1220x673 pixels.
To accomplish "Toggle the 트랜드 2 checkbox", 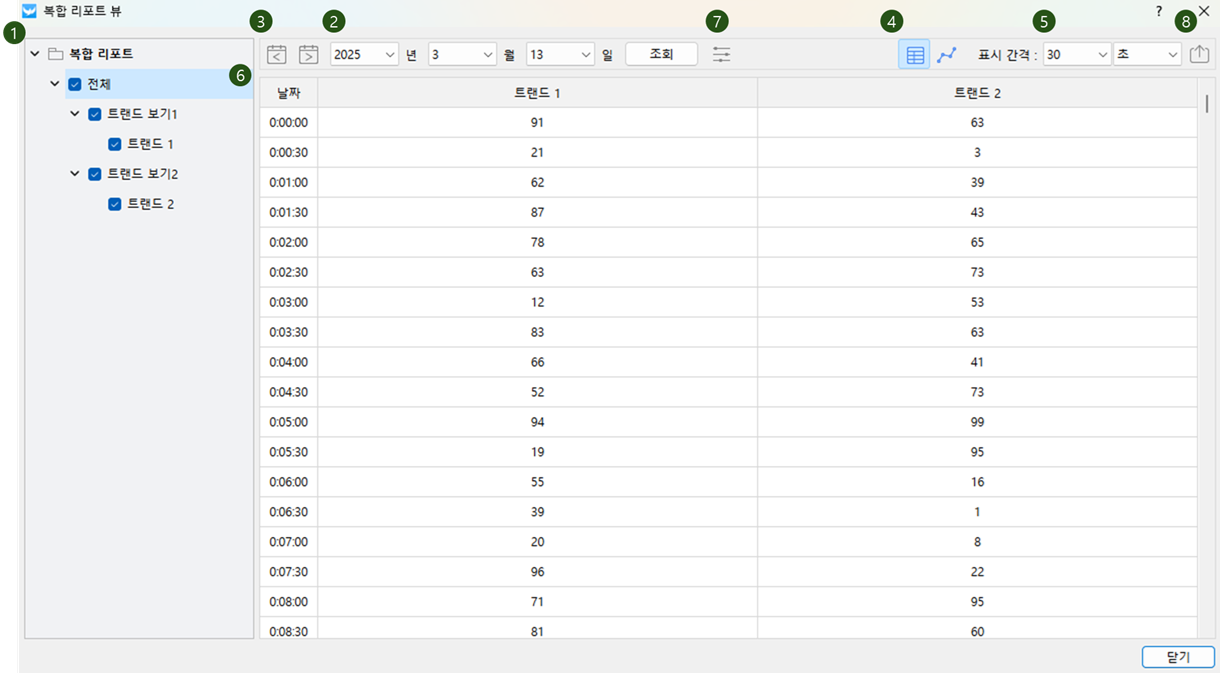I will [115, 204].
